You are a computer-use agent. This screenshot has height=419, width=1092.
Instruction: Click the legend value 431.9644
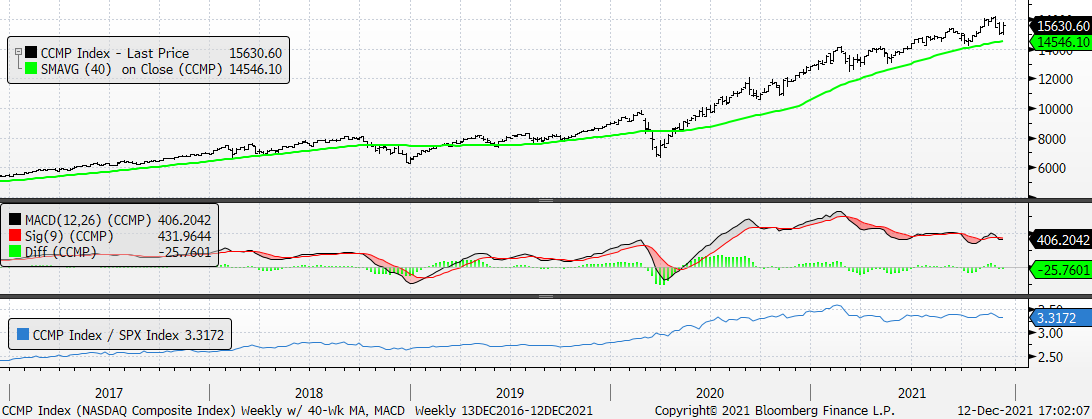click(185, 236)
